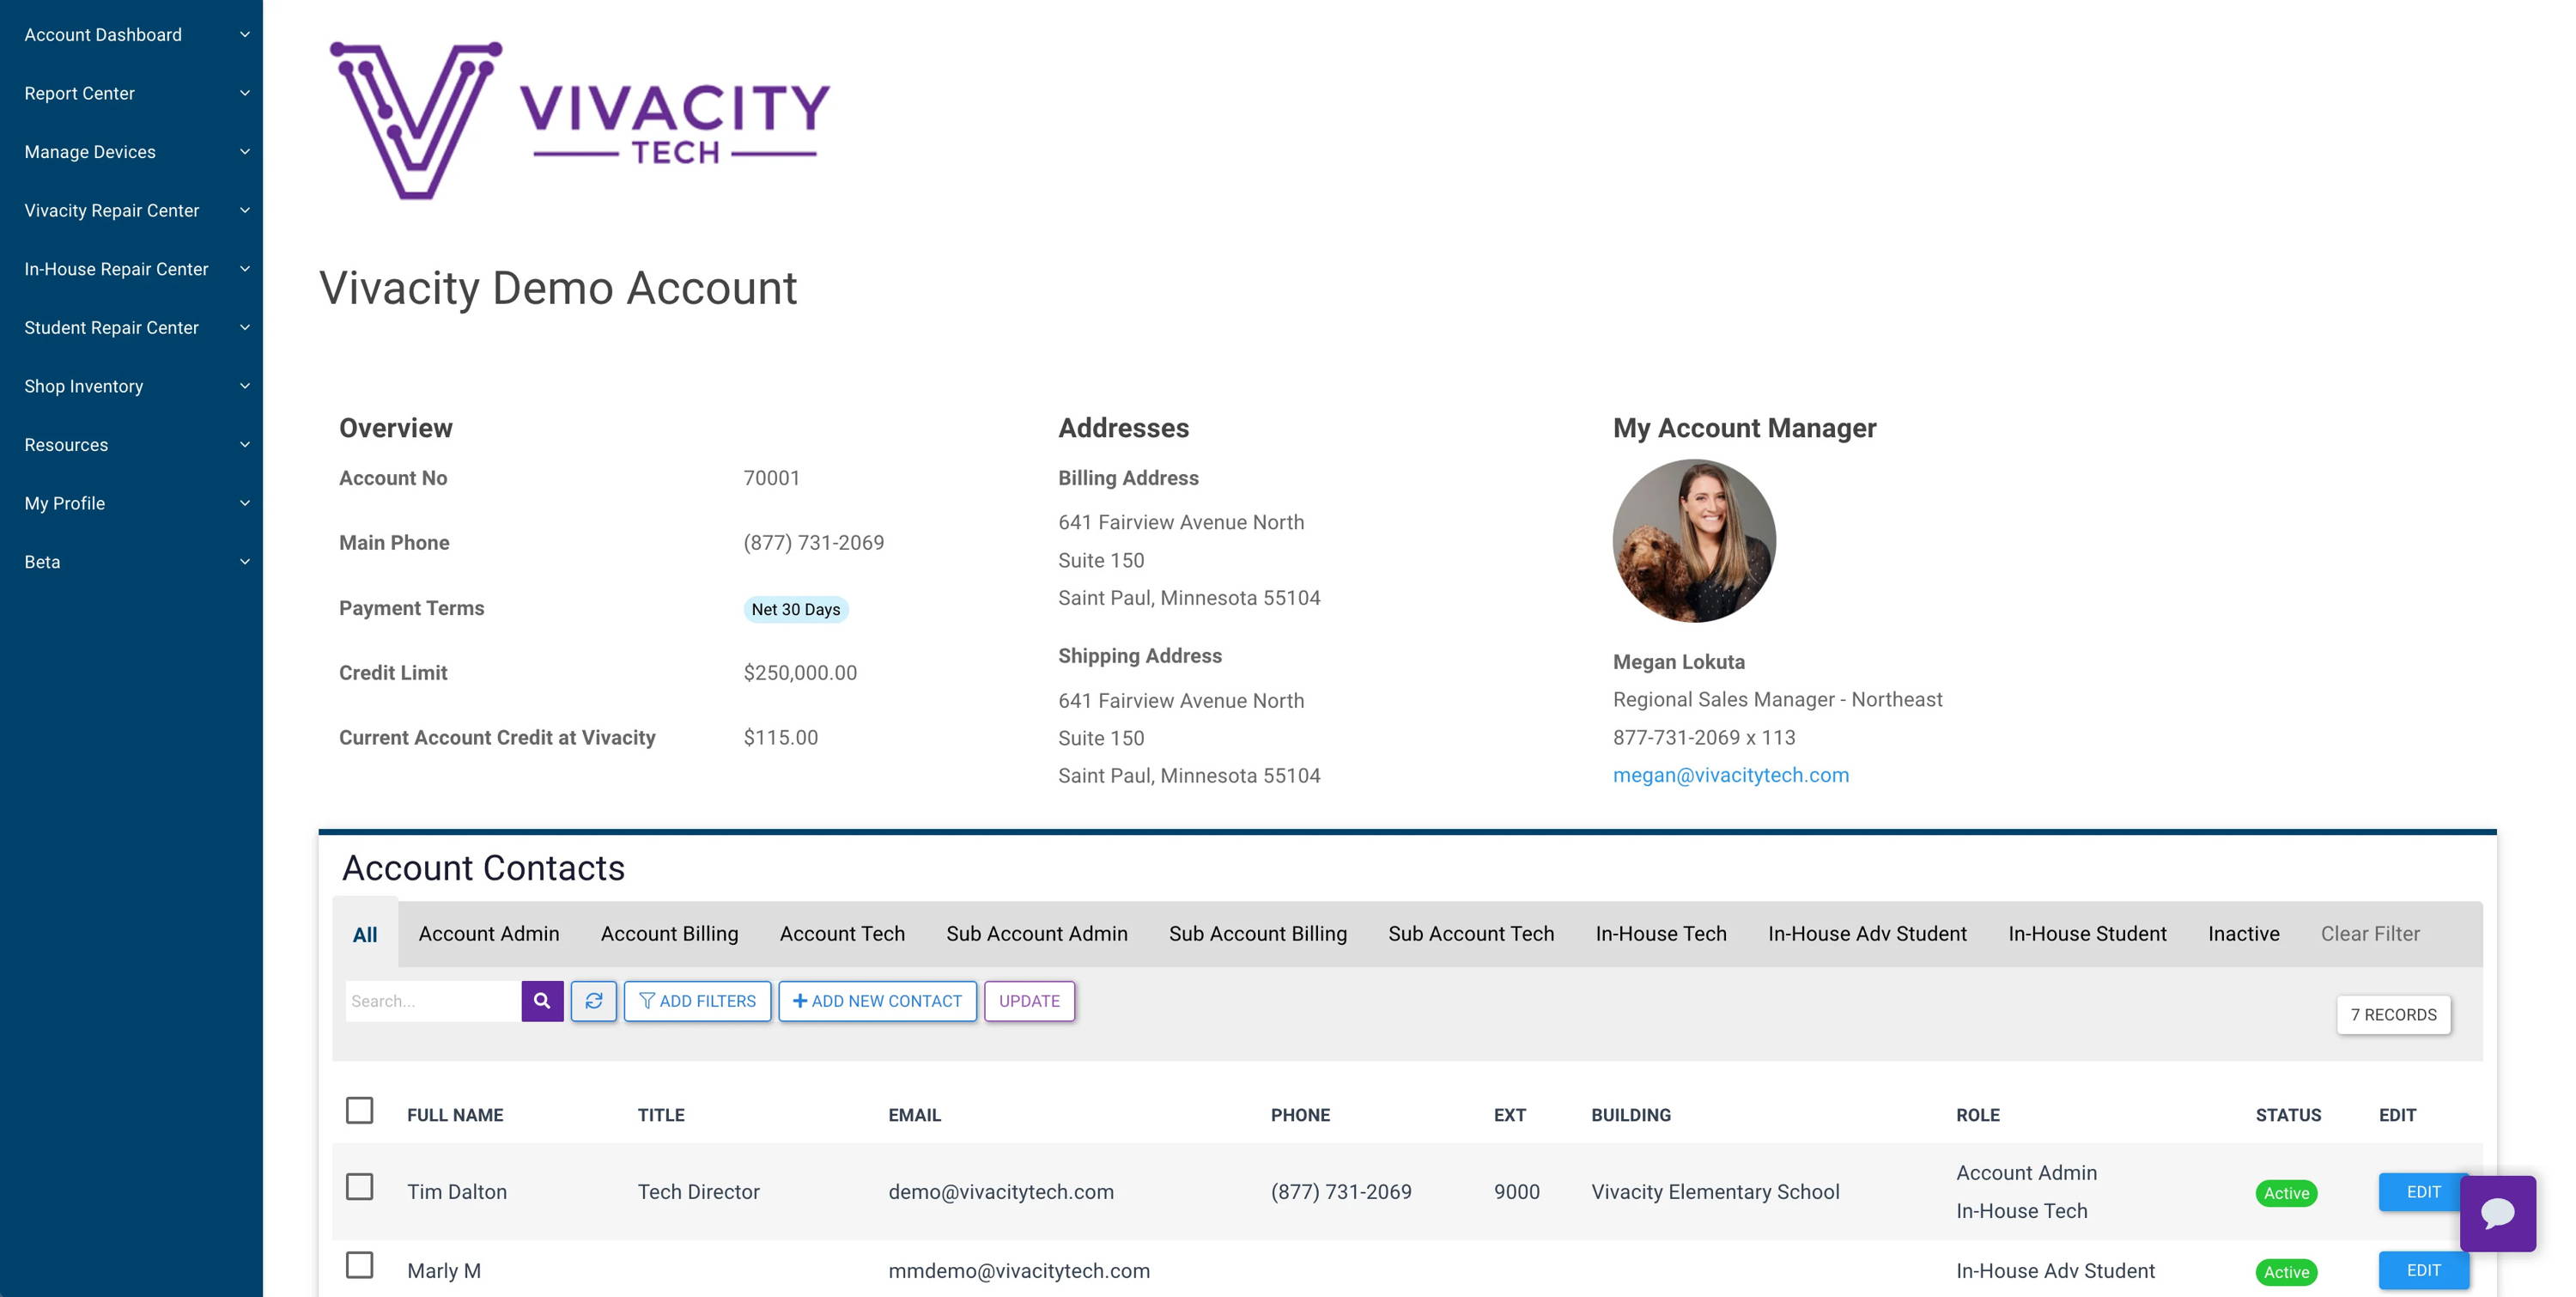Click the Tech Director title cell
Viewport: 2576px width, 1297px height.
[x=699, y=1192]
